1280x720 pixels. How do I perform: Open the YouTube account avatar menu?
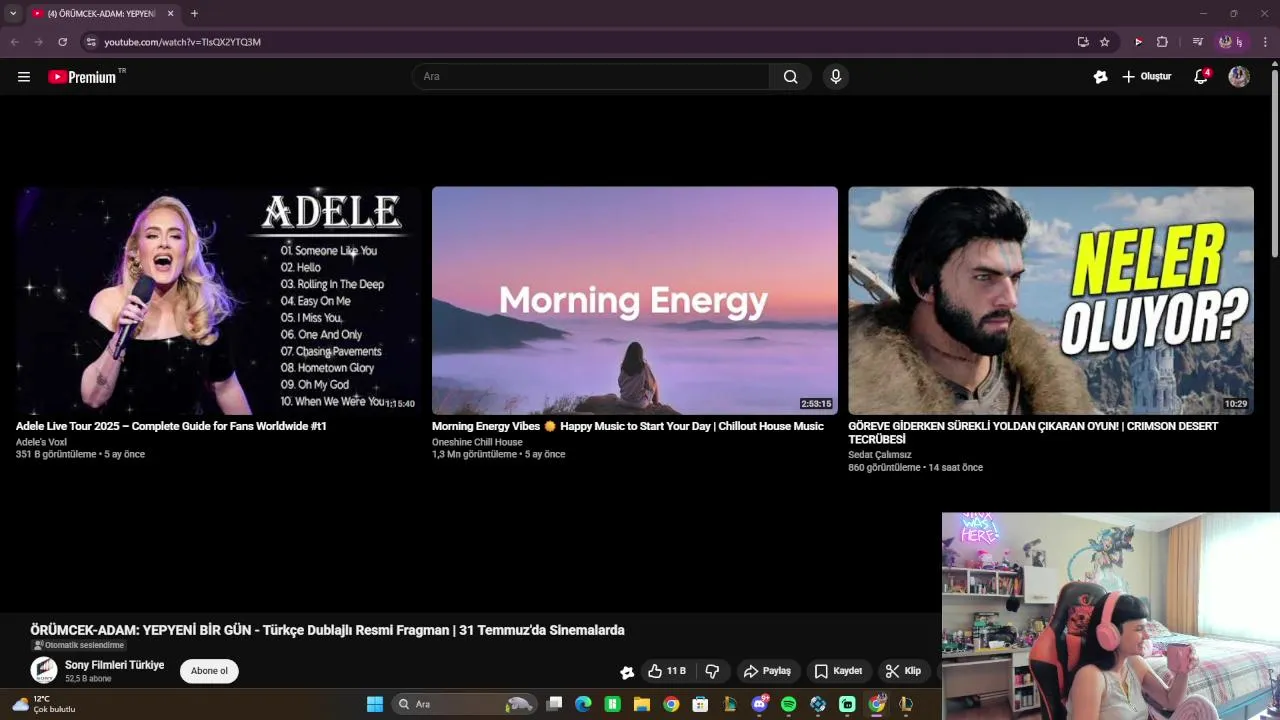(x=1239, y=77)
